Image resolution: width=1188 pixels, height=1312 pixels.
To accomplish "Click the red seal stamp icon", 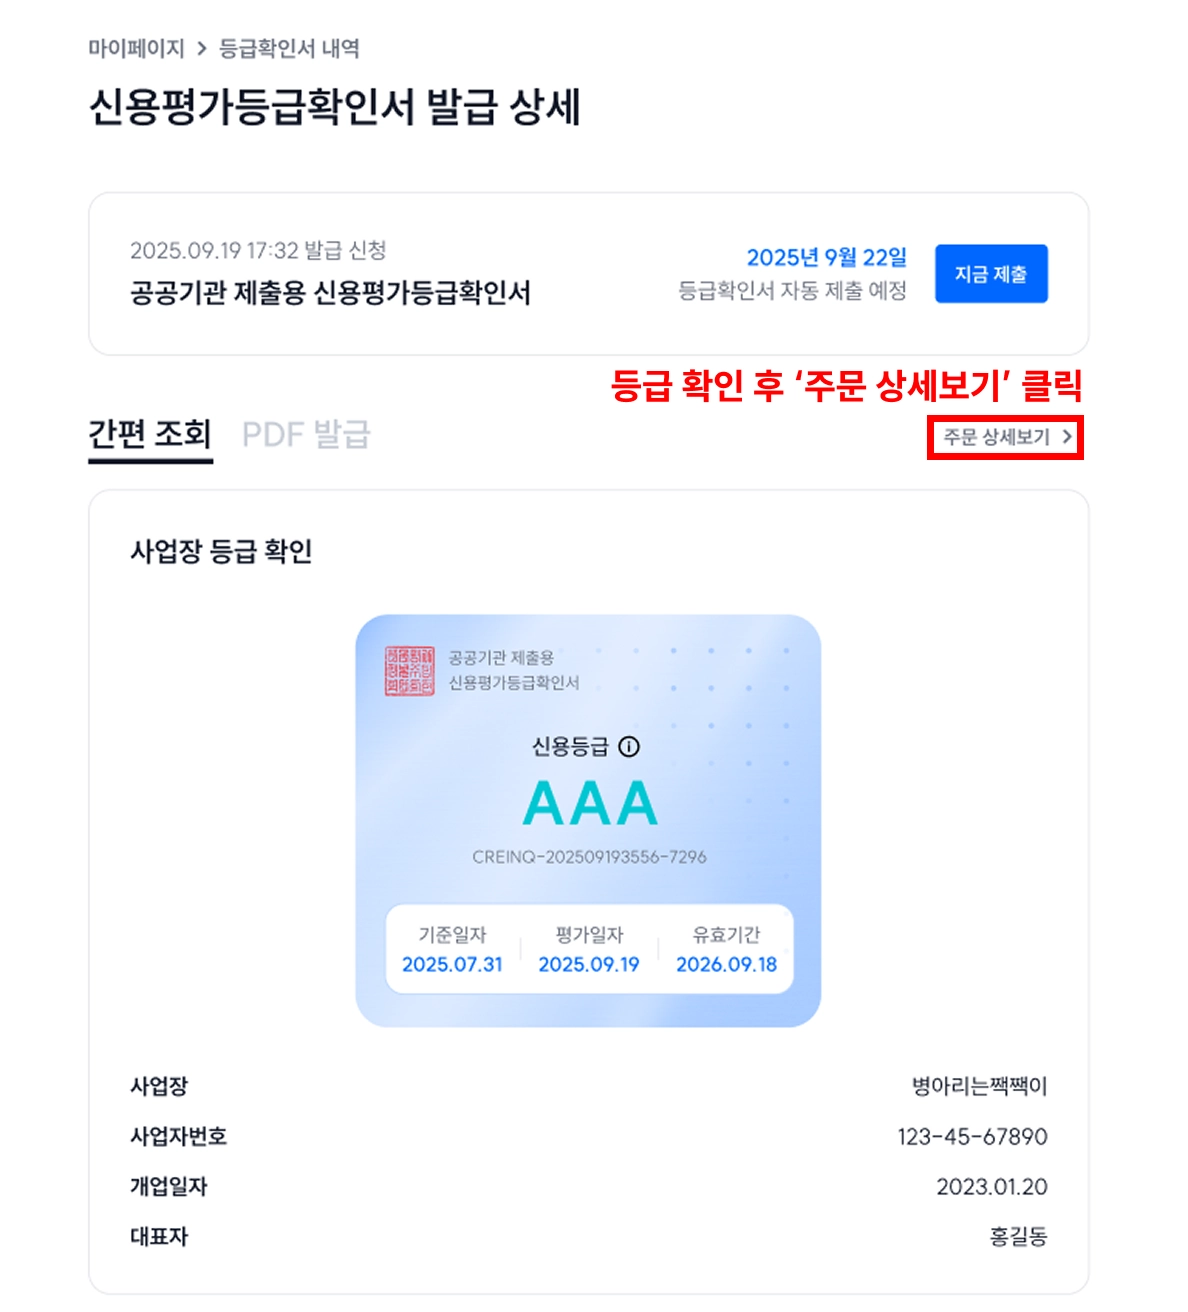I will pos(410,671).
